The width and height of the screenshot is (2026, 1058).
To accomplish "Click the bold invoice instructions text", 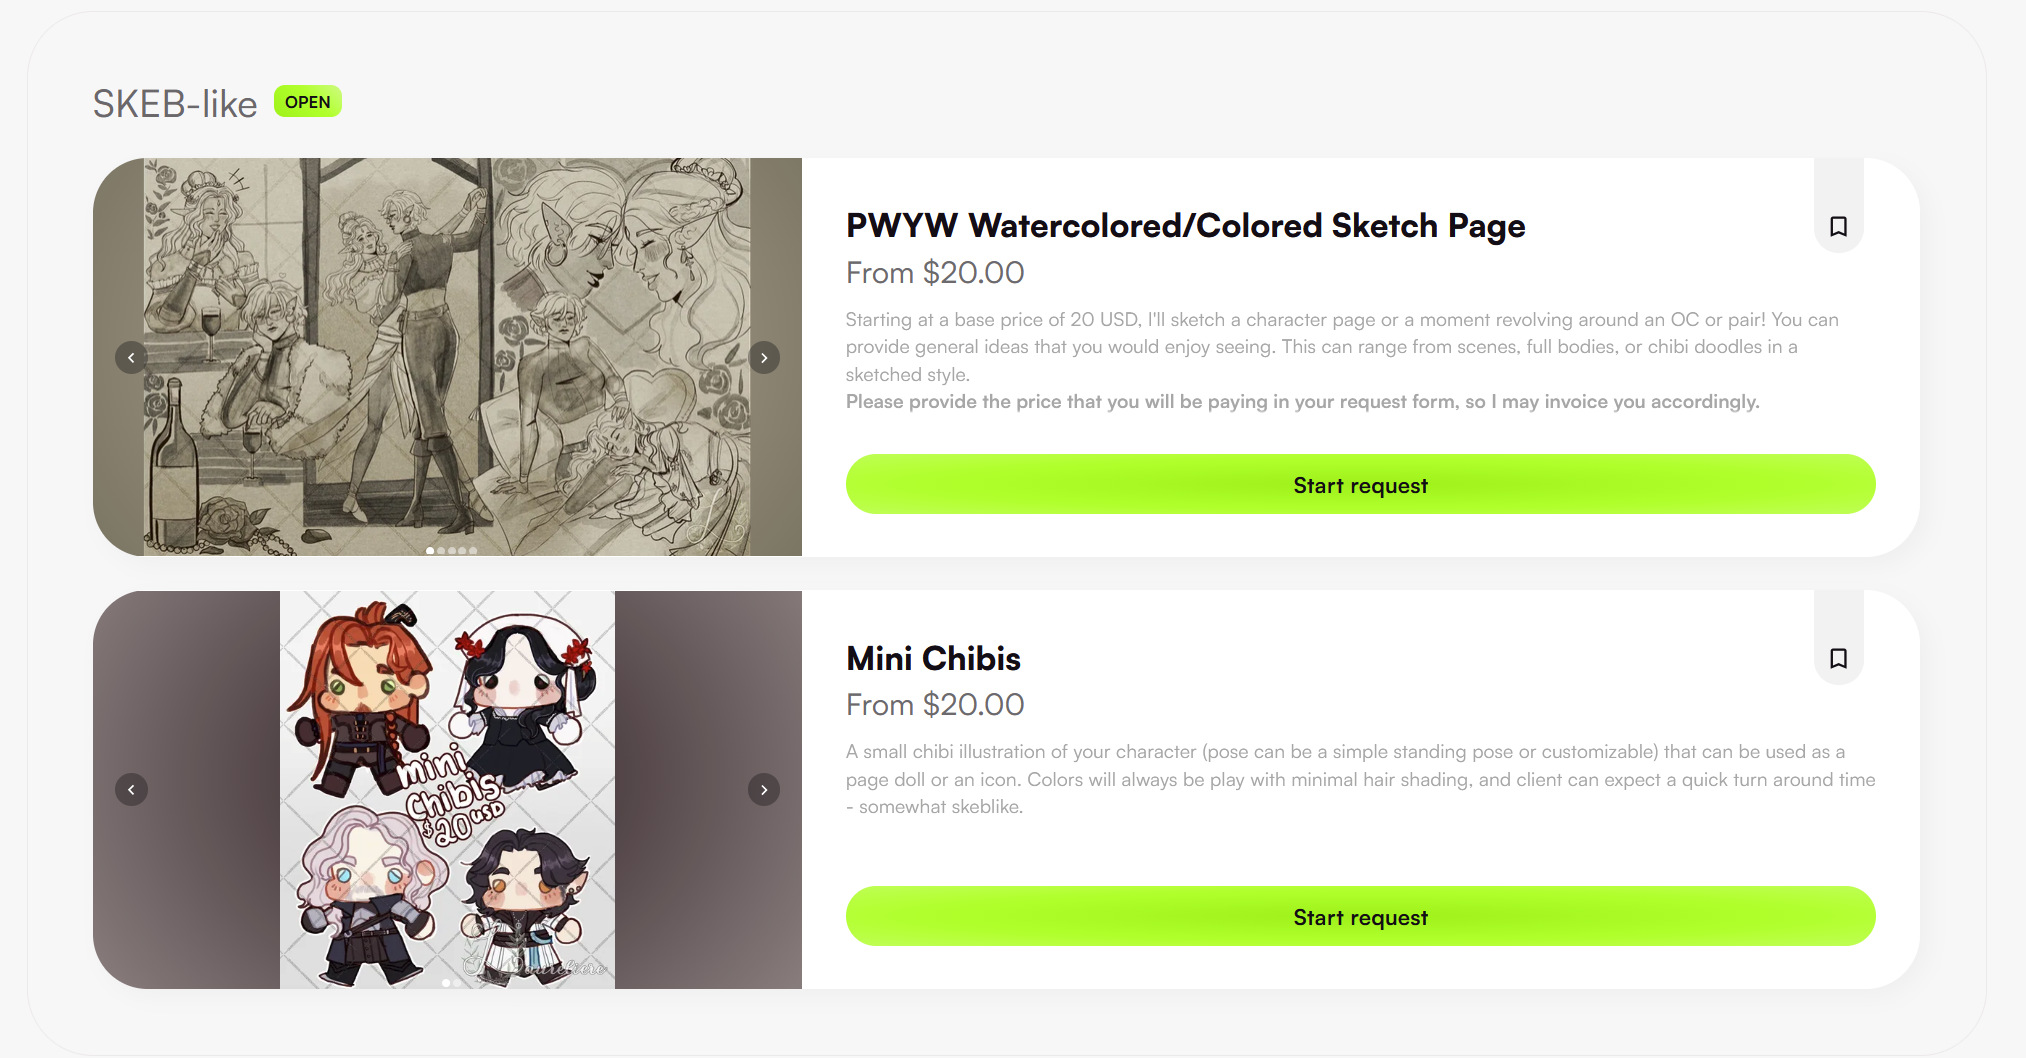I will pos(1302,402).
